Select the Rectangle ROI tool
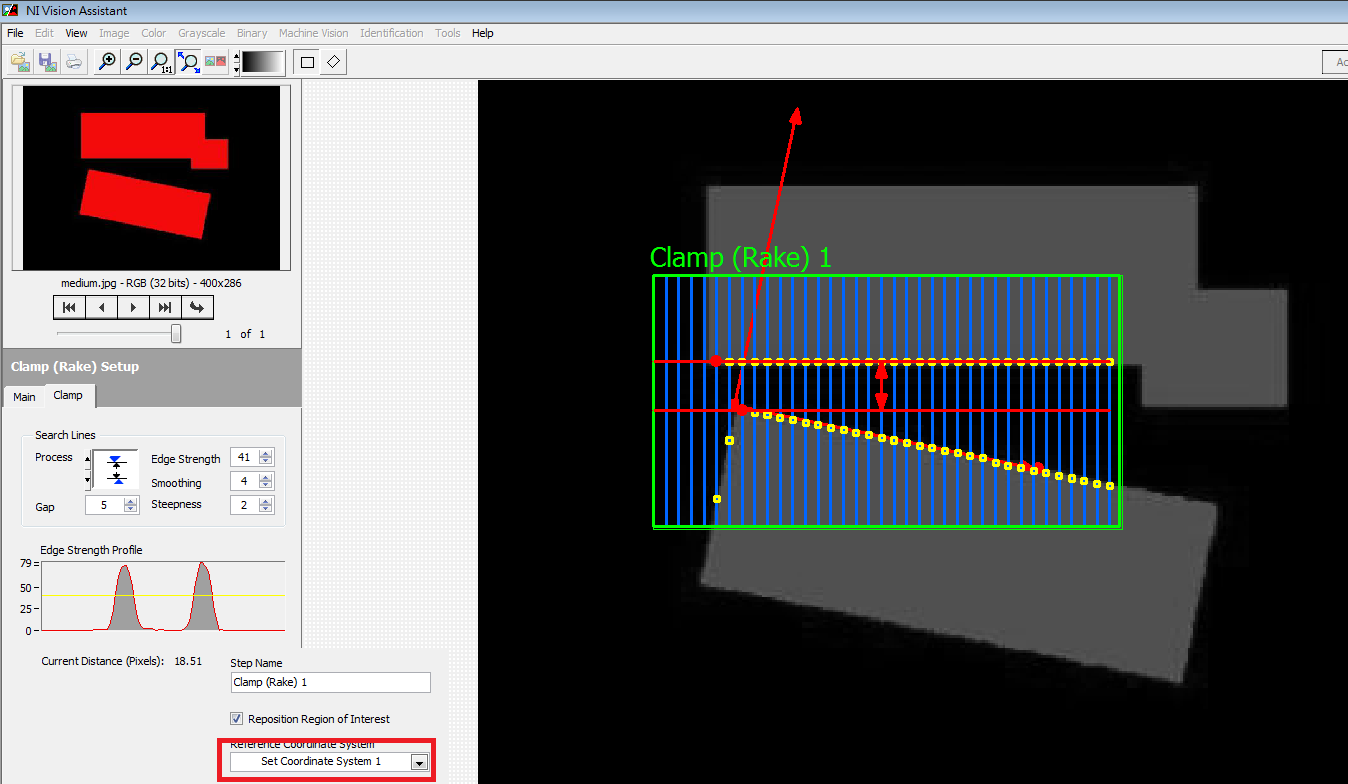 [307, 62]
